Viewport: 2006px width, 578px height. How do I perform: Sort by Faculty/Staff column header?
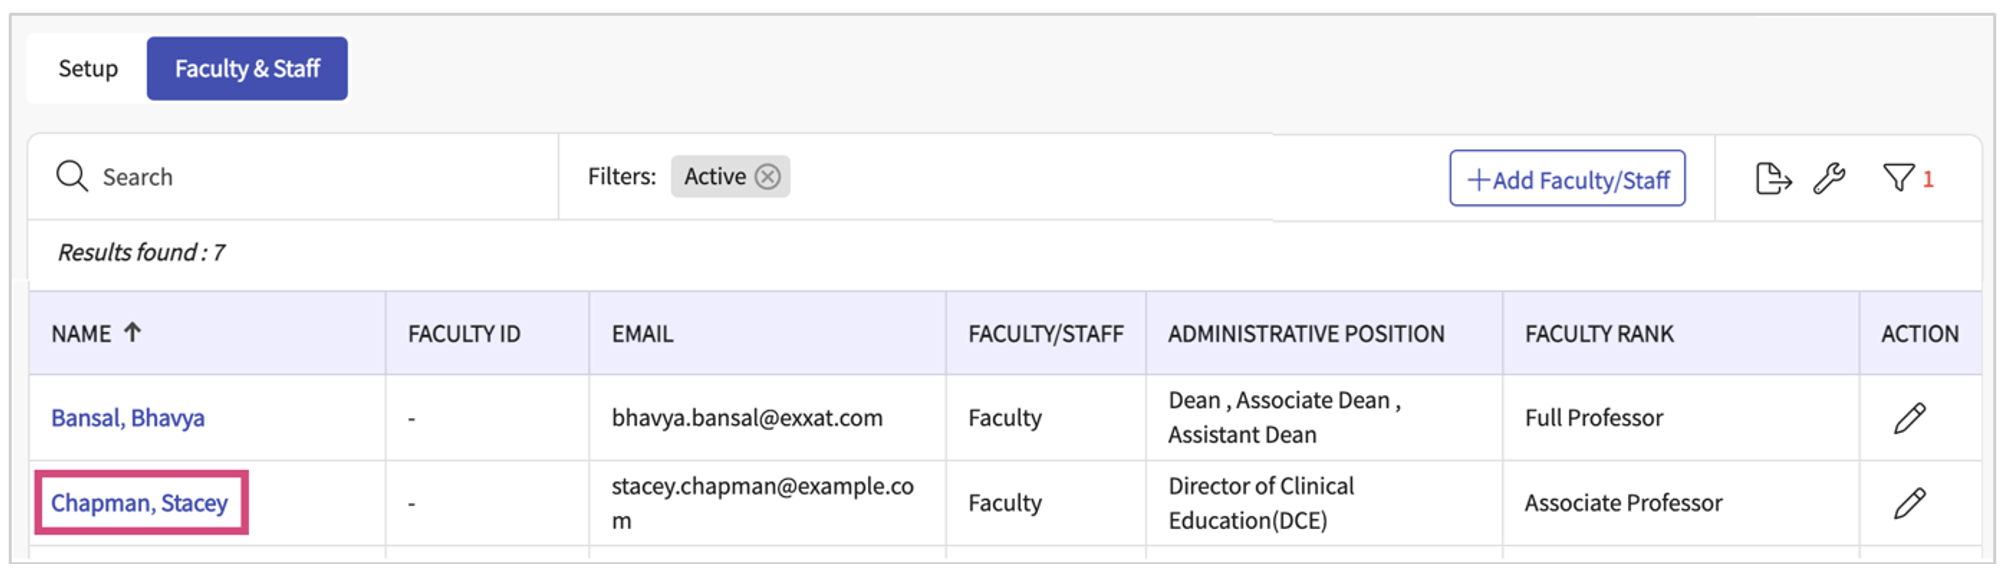(x=1045, y=334)
